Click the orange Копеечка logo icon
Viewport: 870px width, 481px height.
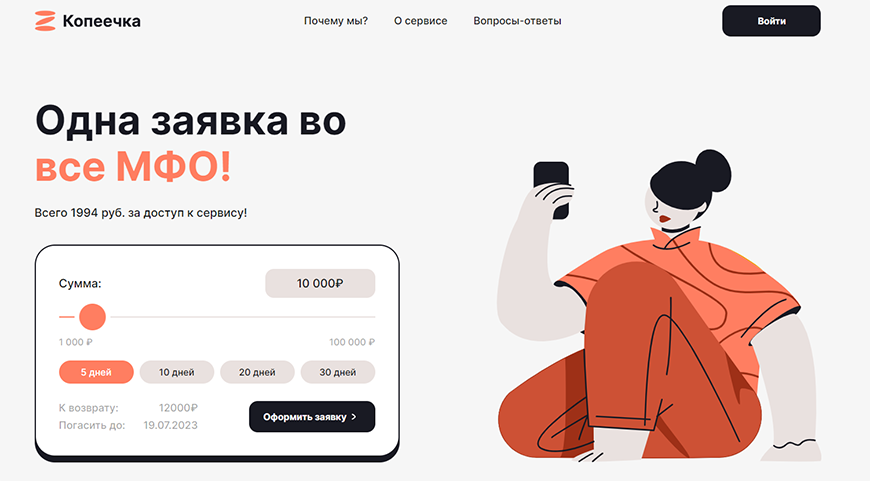45,21
